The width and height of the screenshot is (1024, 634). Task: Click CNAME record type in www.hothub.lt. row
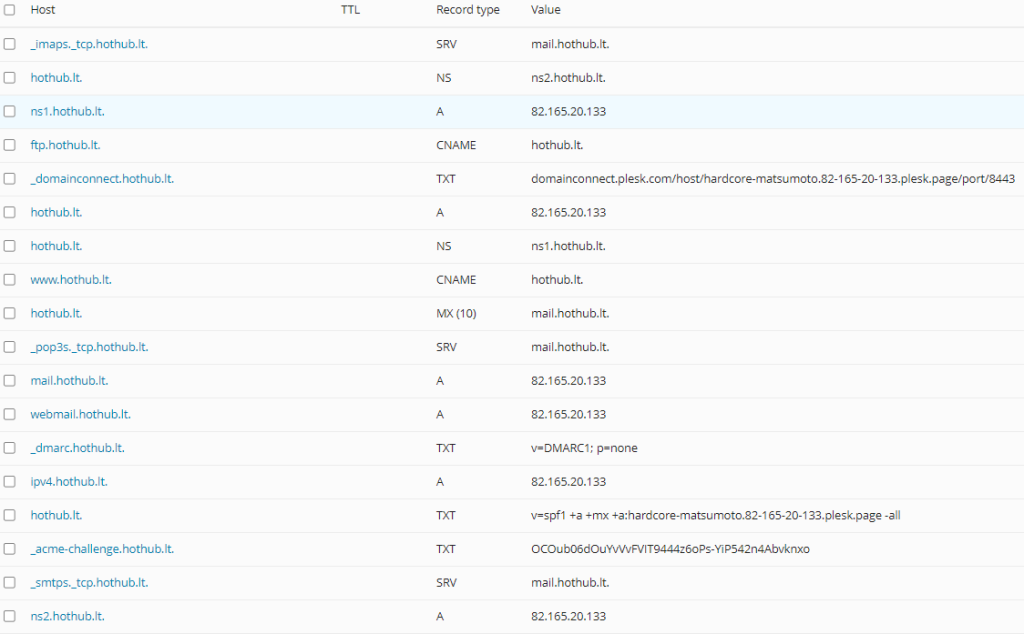point(456,279)
